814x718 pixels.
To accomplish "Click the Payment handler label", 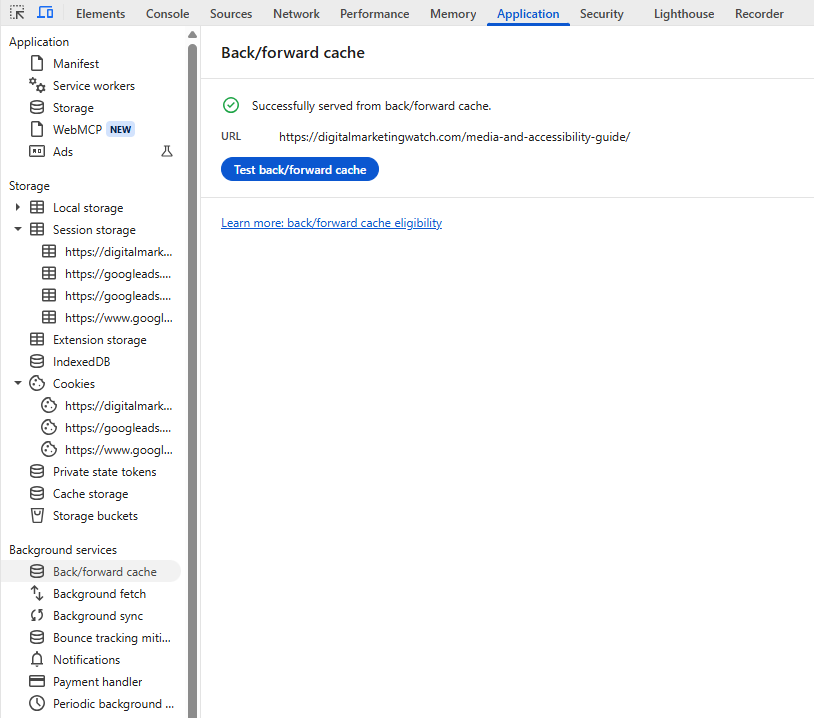I will click(98, 682).
